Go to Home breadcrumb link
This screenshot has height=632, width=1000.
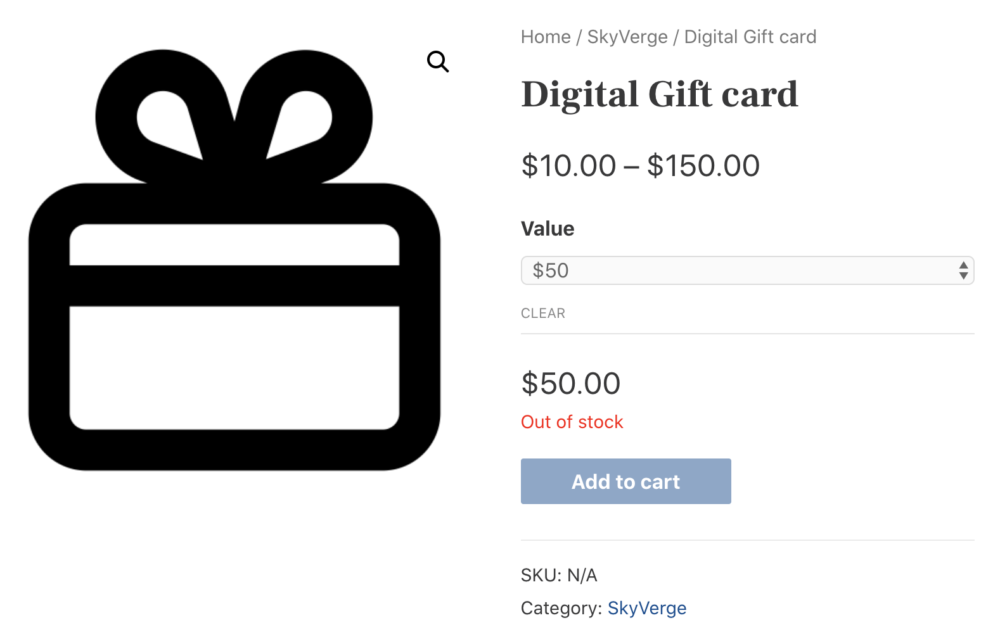545,37
